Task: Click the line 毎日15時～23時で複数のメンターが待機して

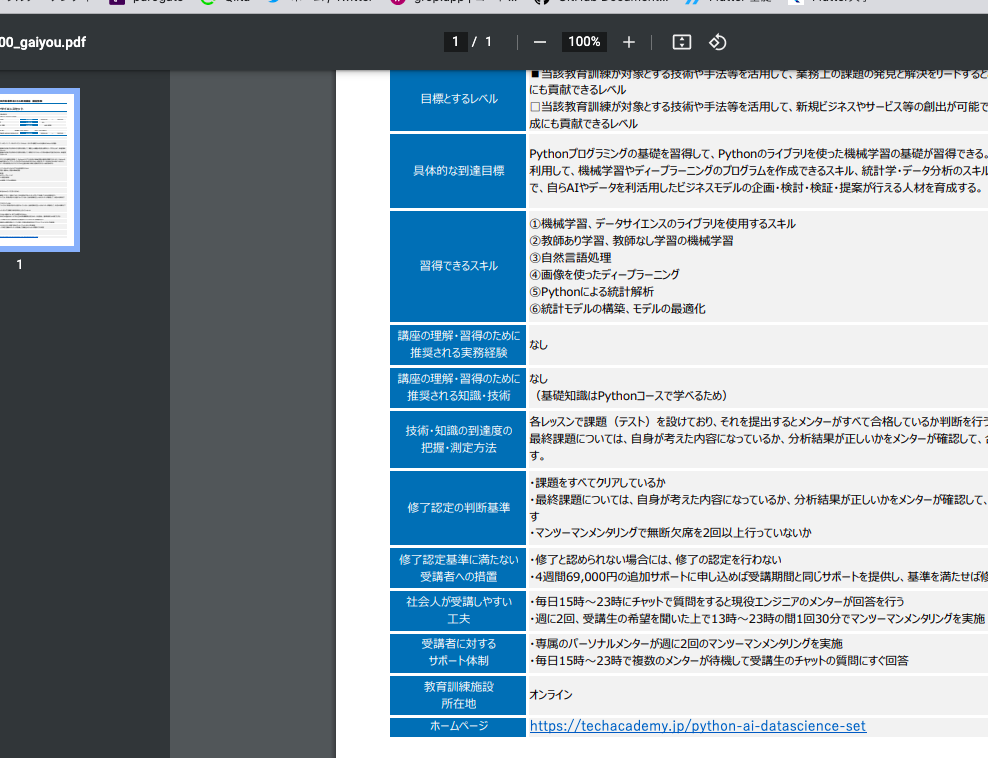Action: tap(719, 660)
